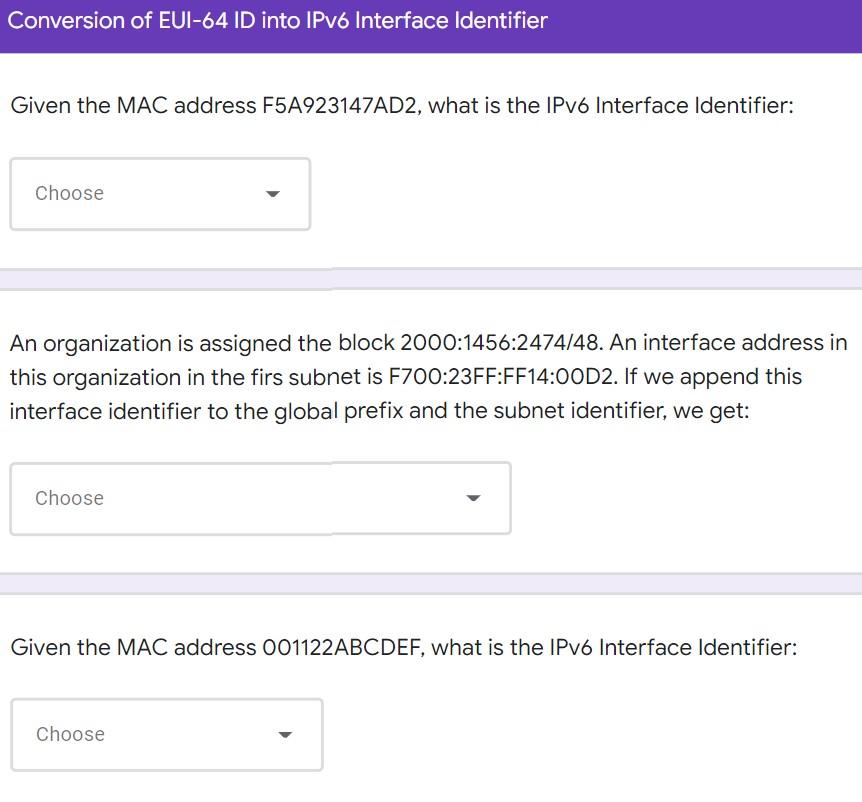862x802 pixels.
Task: Click the "Choose" placeholder in the bottom dropdown
Action: (69, 734)
